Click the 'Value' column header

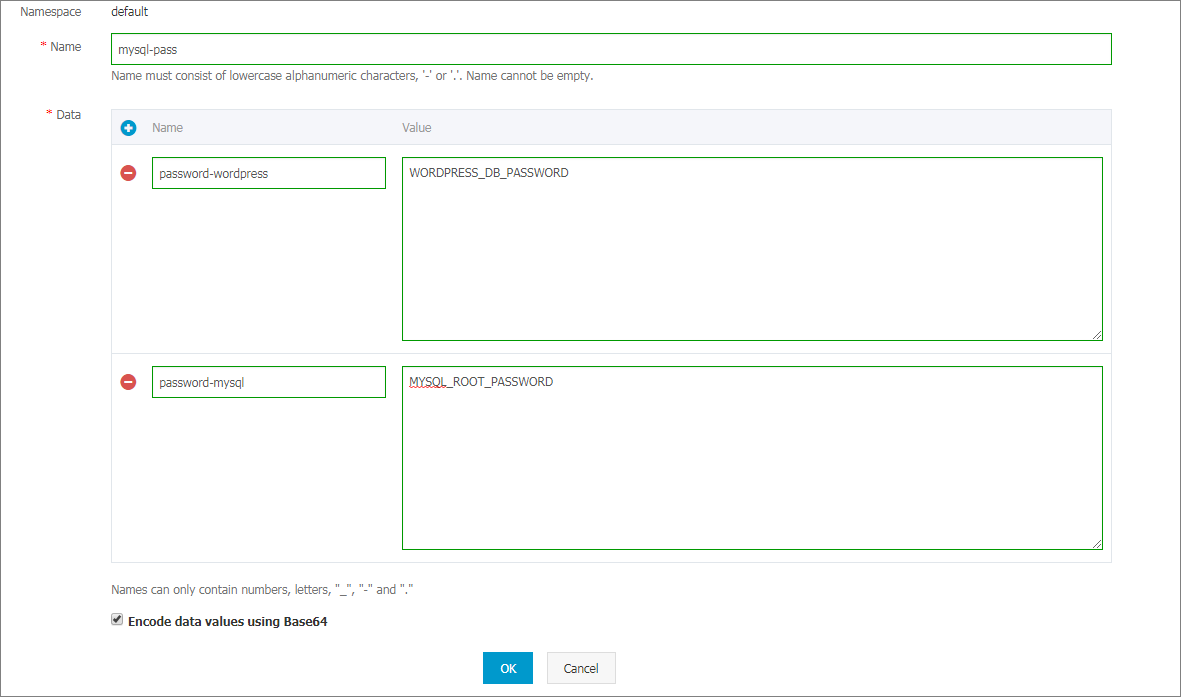(x=417, y=127)
